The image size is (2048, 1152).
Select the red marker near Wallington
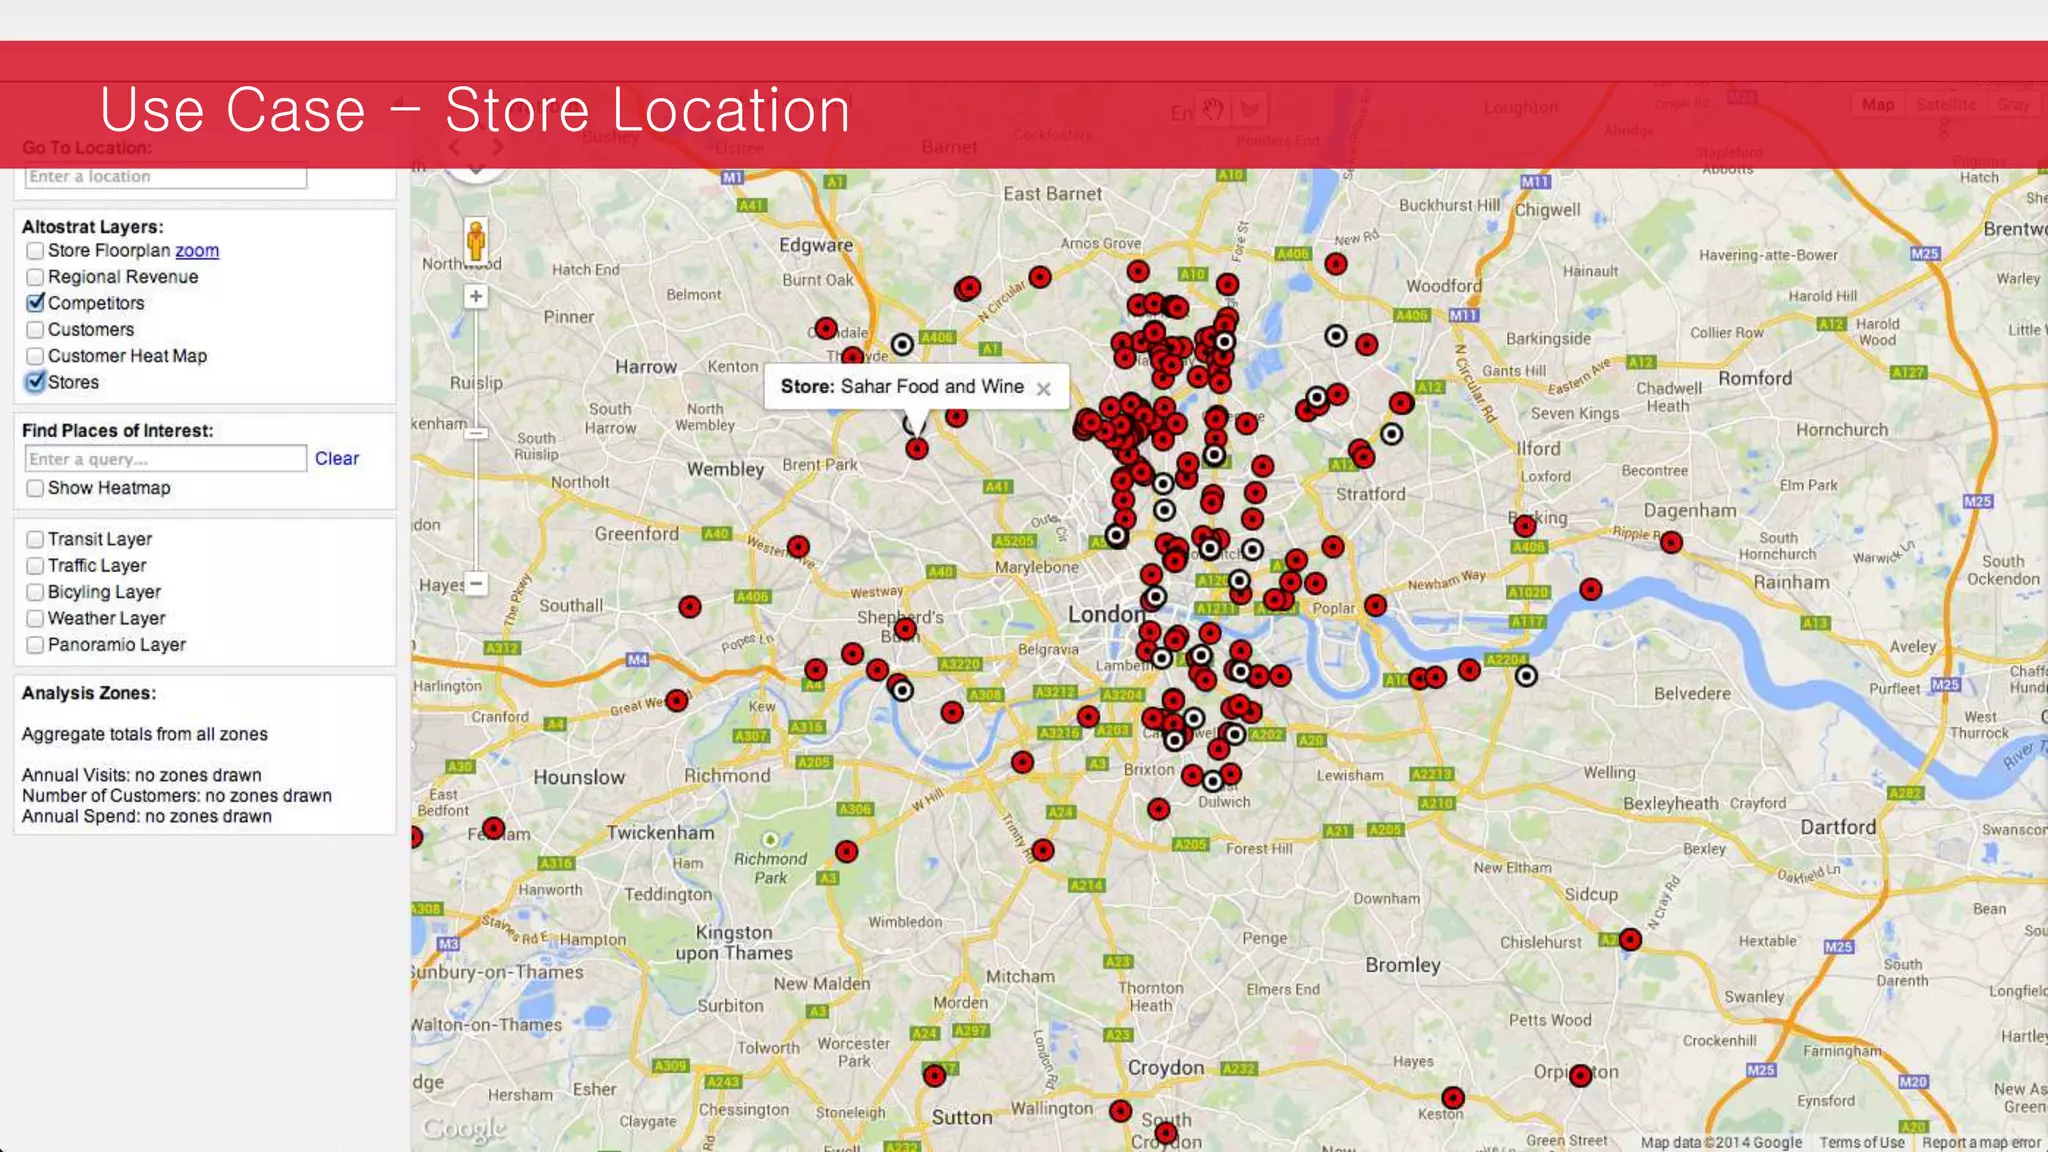(x=1121, y=1112)
